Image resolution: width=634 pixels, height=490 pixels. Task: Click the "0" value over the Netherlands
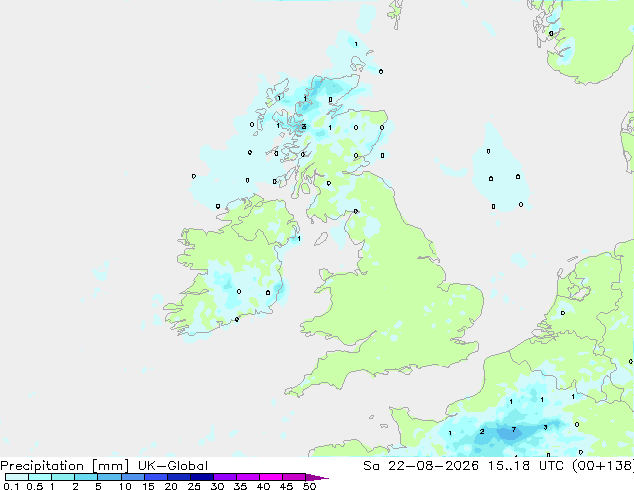[563, 313]
